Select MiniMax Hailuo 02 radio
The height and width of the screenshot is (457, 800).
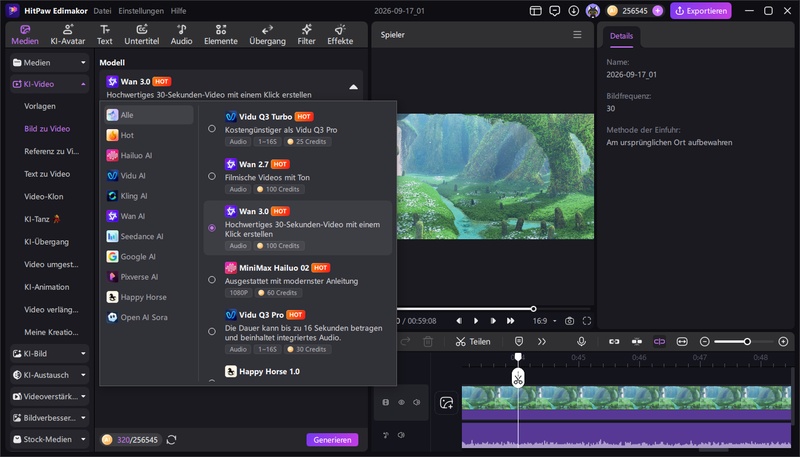212,280
